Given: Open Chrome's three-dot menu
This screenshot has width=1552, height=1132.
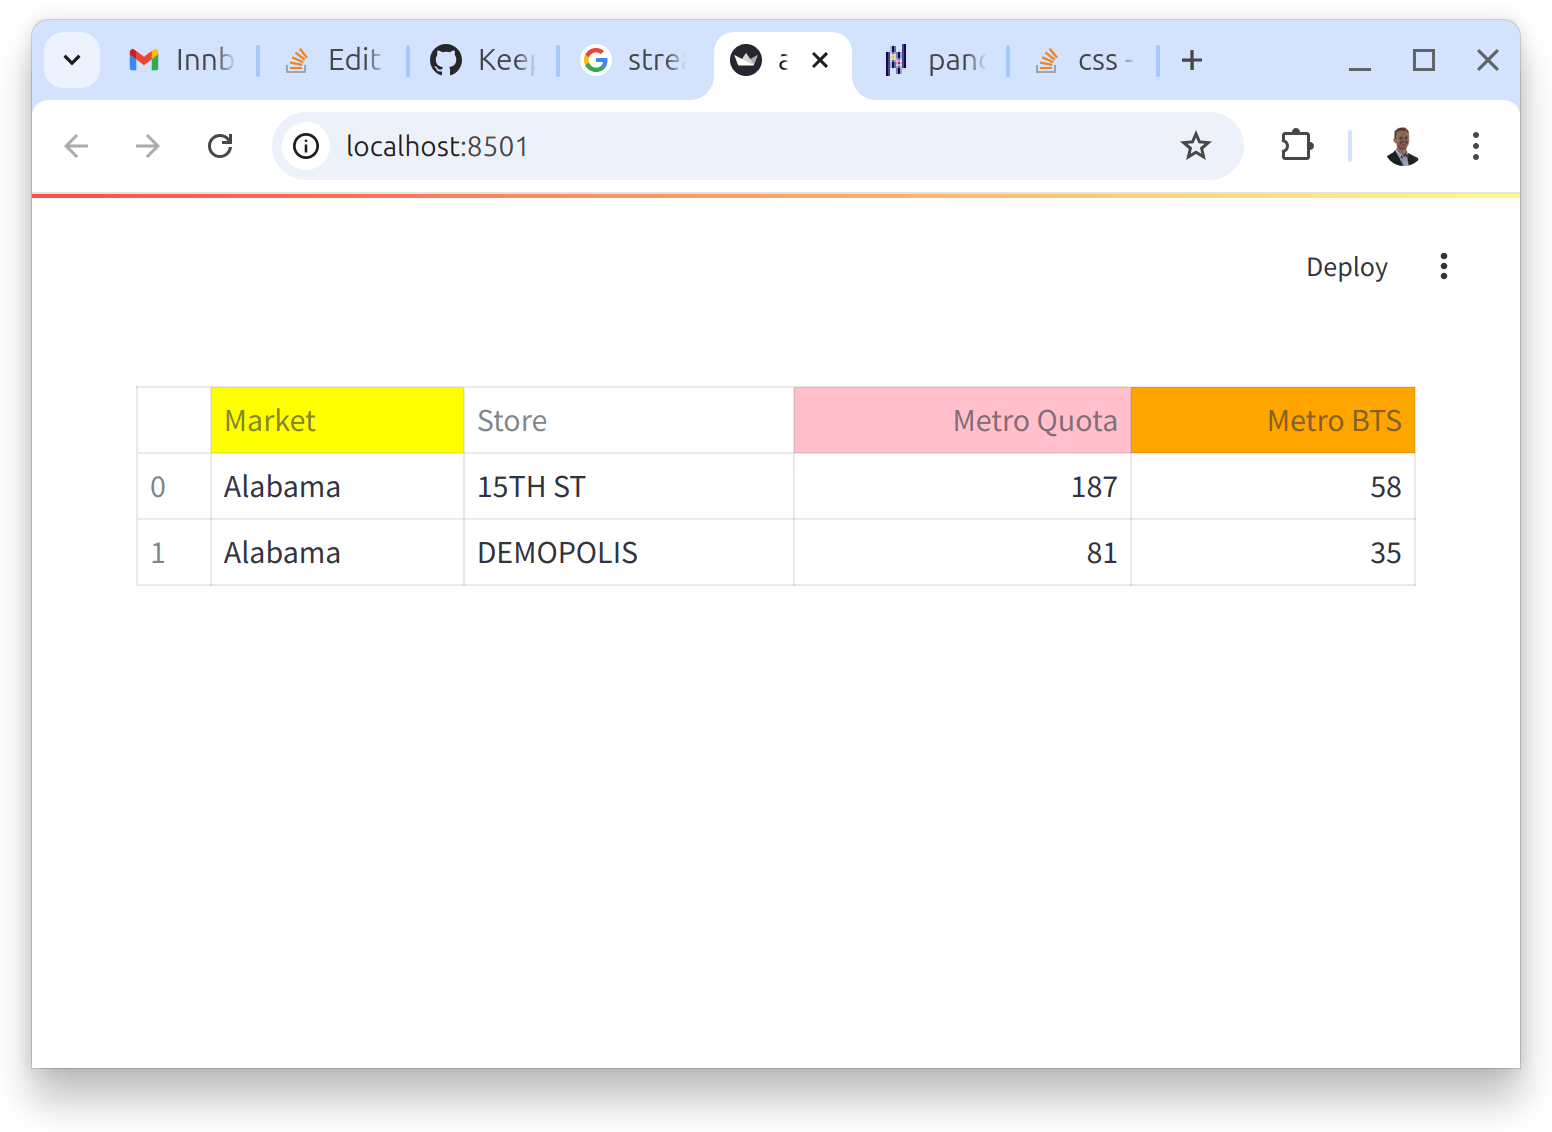Looking at the screenshot, I should [x=1476, y=146].
